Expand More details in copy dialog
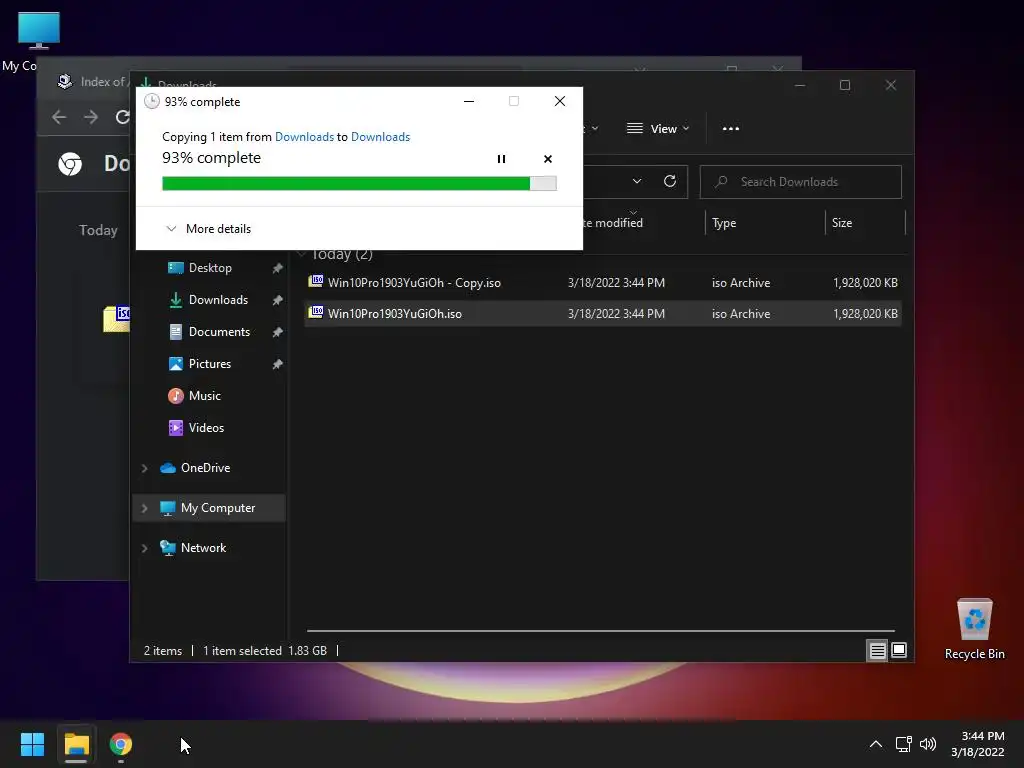 (x=208, y=229)
